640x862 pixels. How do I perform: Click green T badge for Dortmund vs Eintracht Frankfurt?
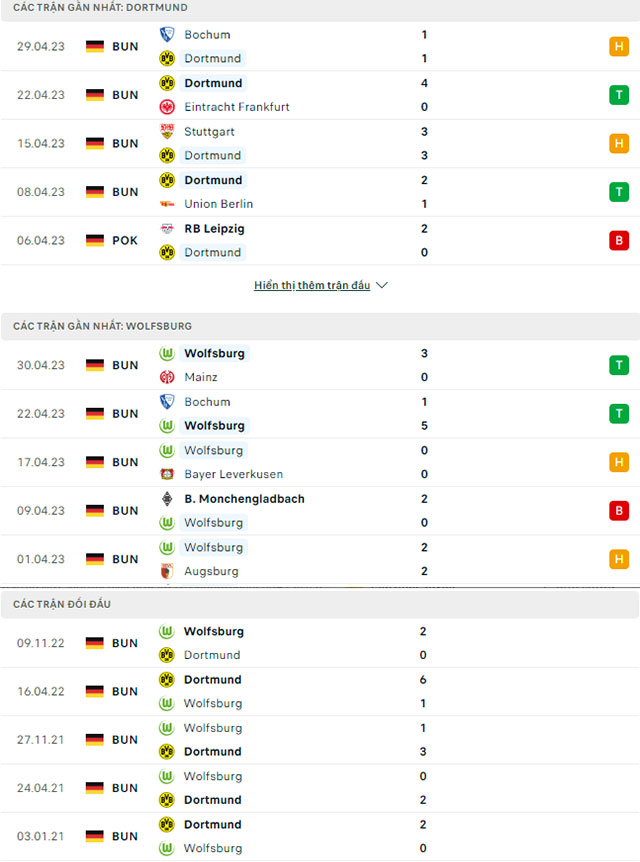[619, 95]
